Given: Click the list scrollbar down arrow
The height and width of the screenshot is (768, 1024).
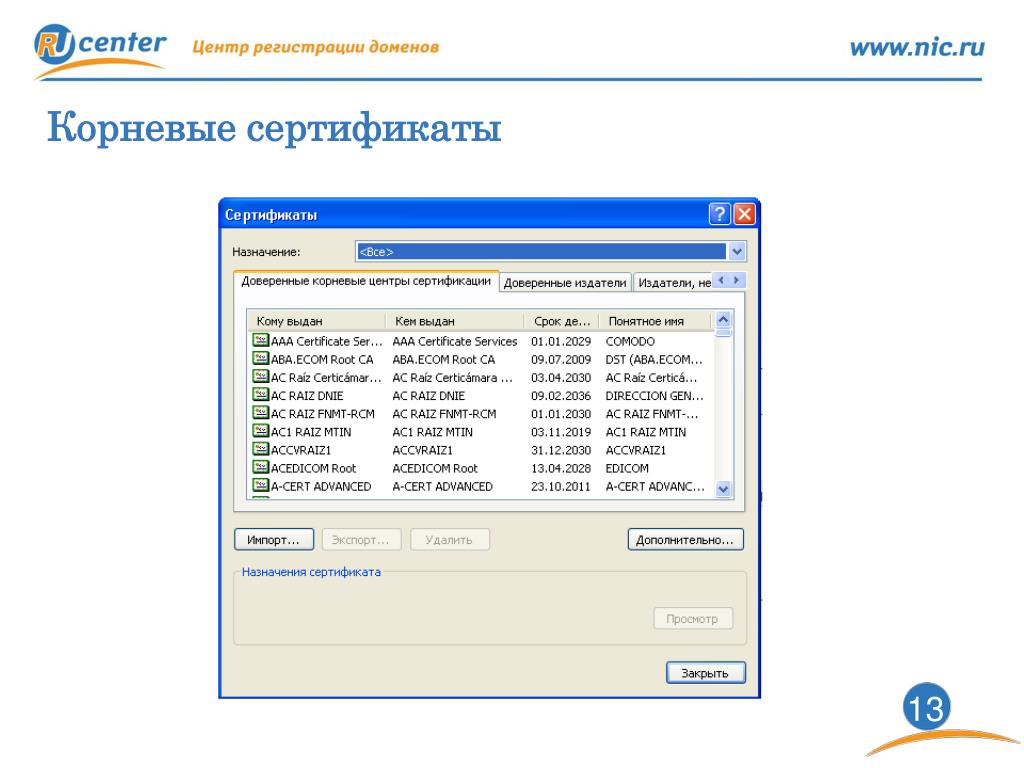Looking at the screenshot, I should [723, 488].
